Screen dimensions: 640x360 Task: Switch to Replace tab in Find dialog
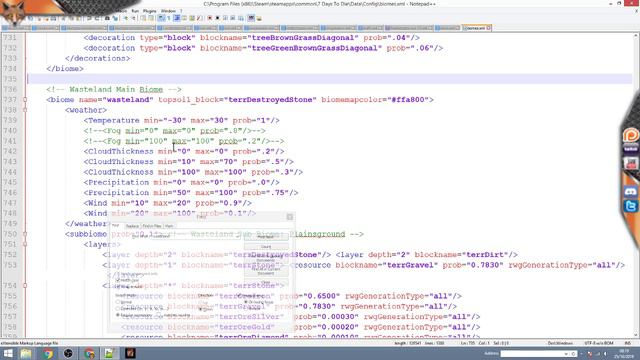[x=133, y=226]
